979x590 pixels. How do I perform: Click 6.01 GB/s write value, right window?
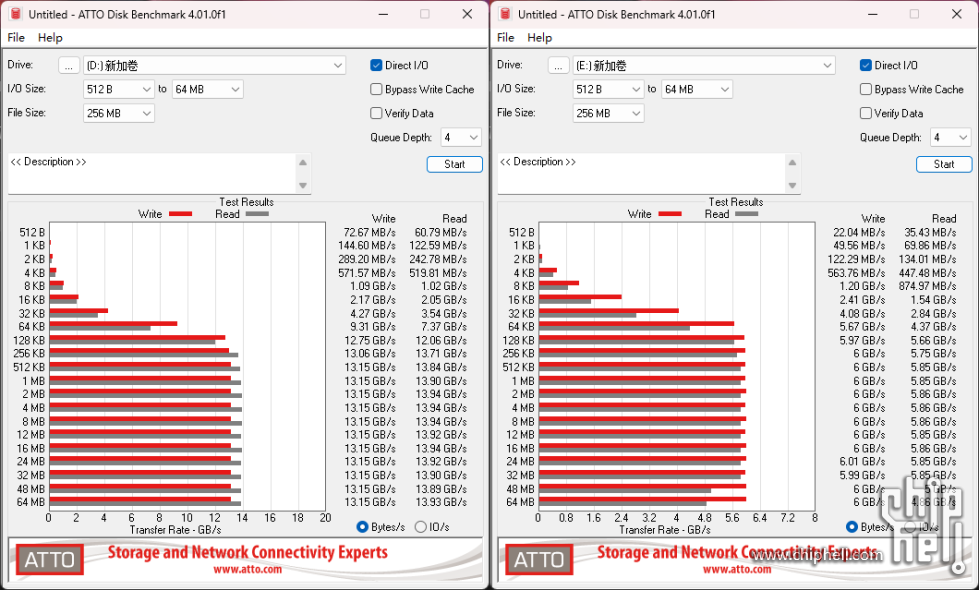(x=862, y=461)
